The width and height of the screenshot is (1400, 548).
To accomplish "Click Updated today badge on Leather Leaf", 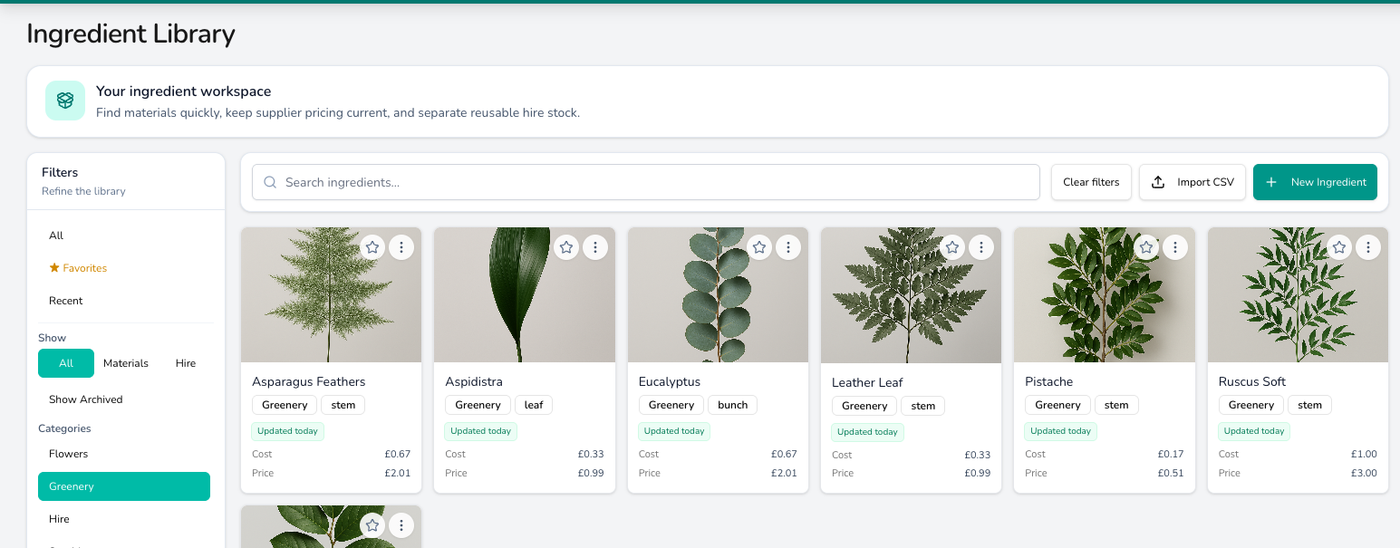I will pos(867,432).
